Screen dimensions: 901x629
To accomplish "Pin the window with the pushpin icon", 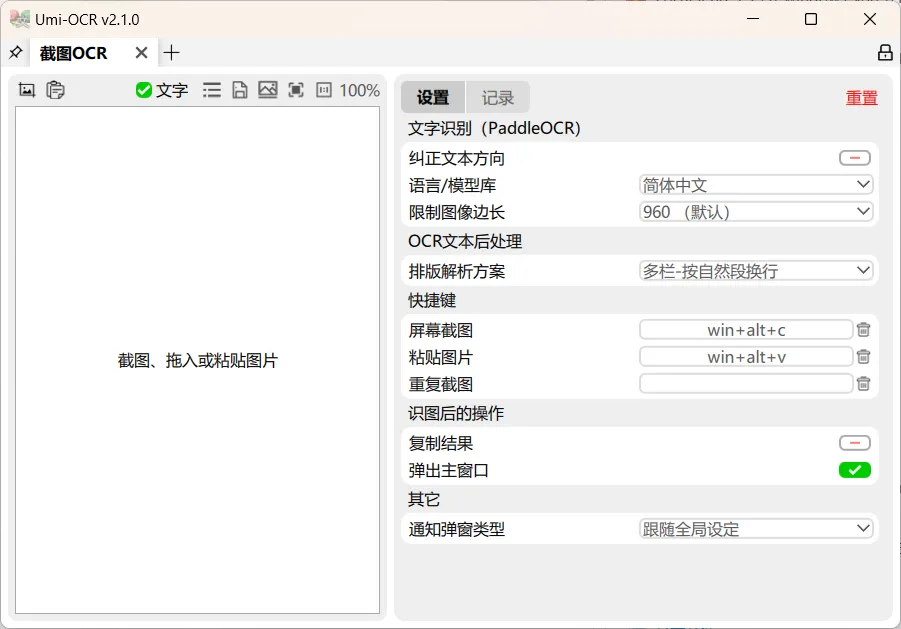I will tap(16, 53).
